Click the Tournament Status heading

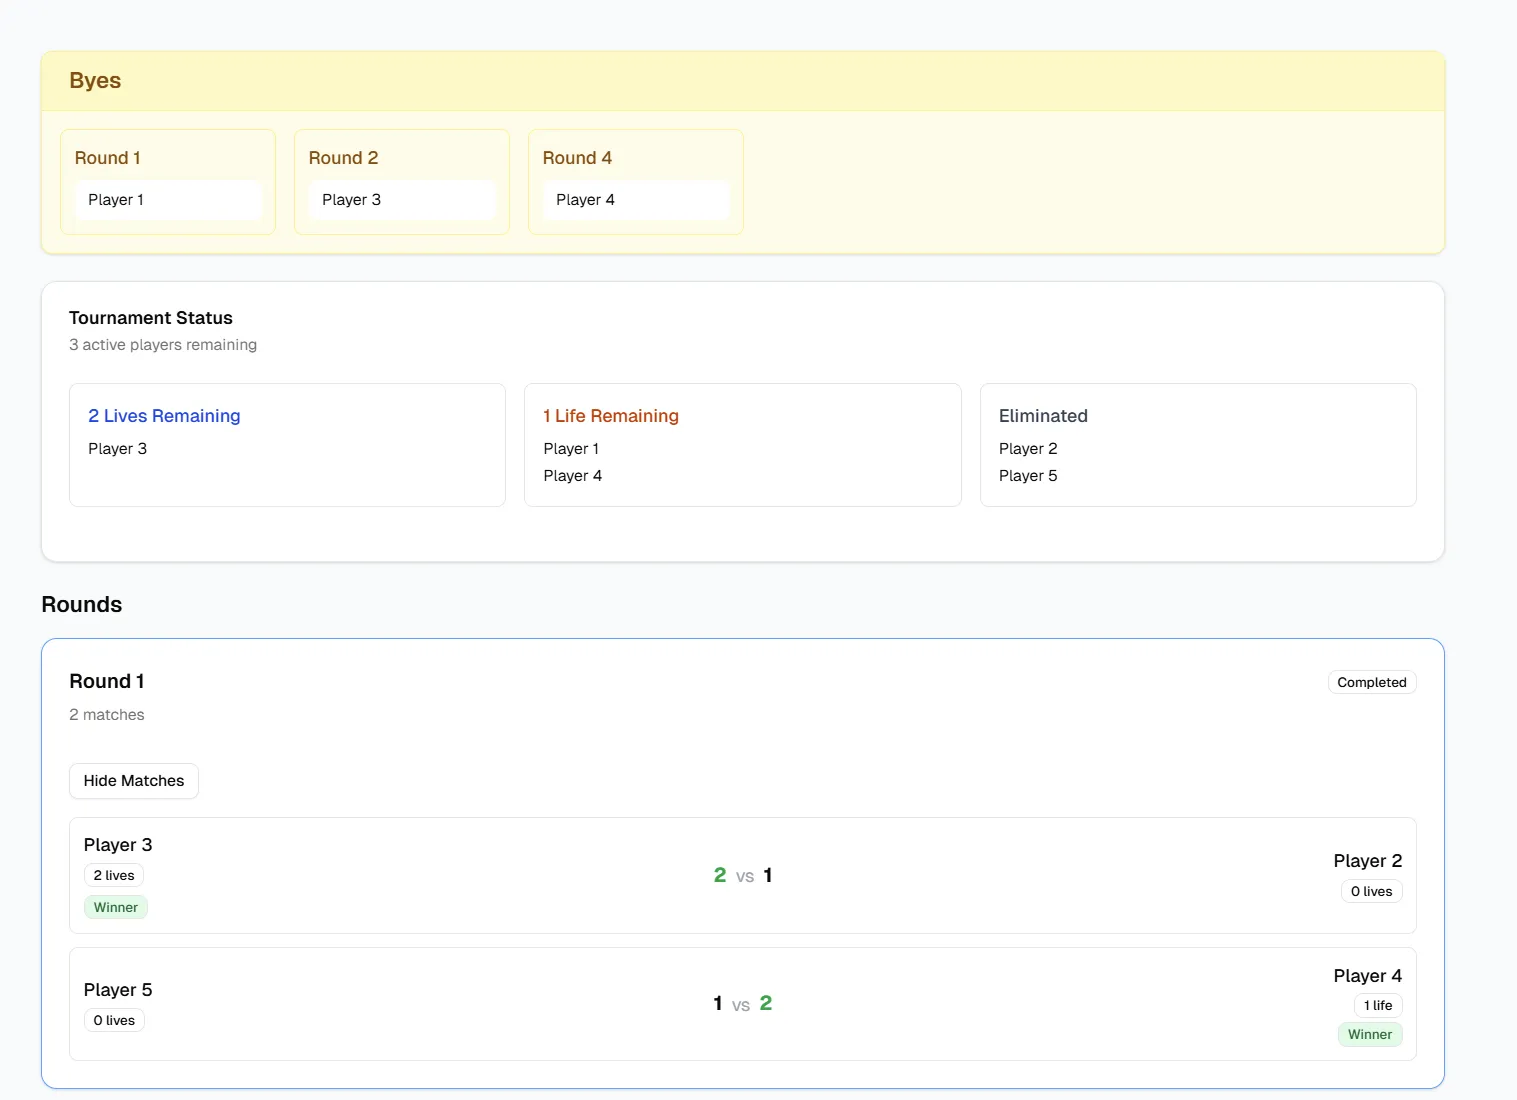[151, 318]
